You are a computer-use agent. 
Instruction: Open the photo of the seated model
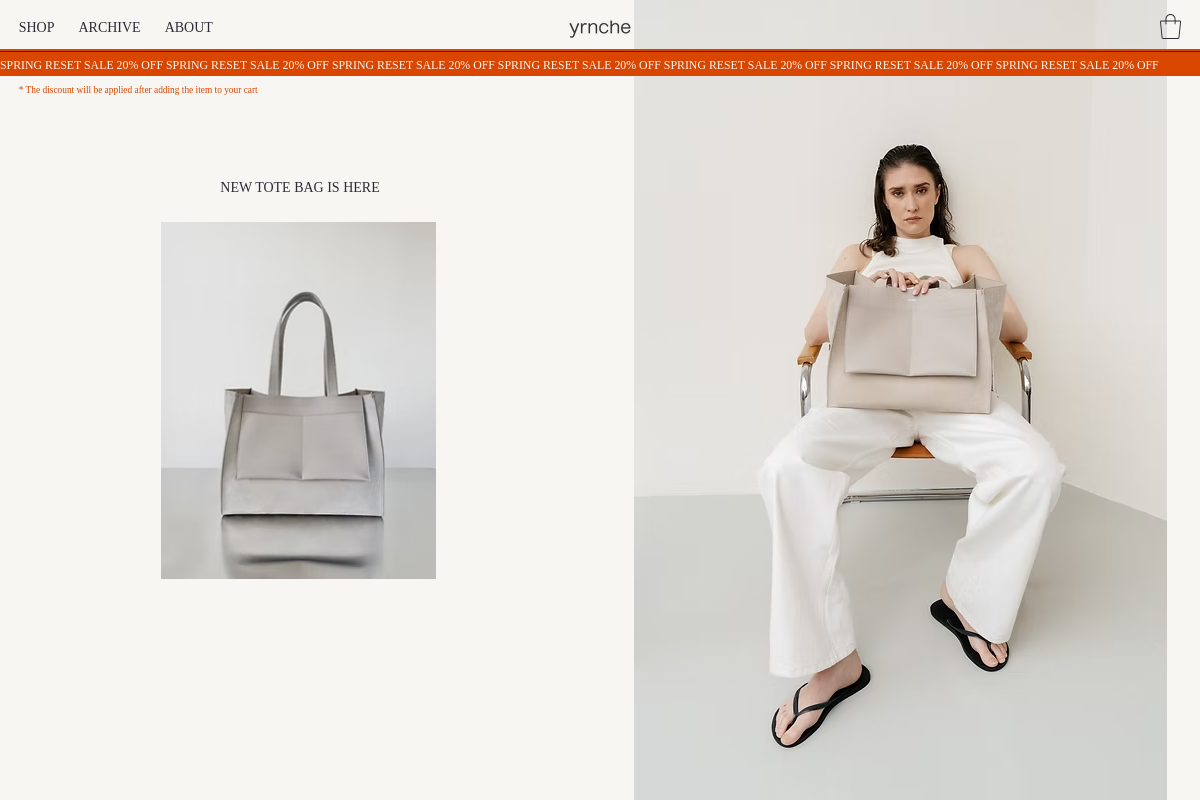pos(900,400)
